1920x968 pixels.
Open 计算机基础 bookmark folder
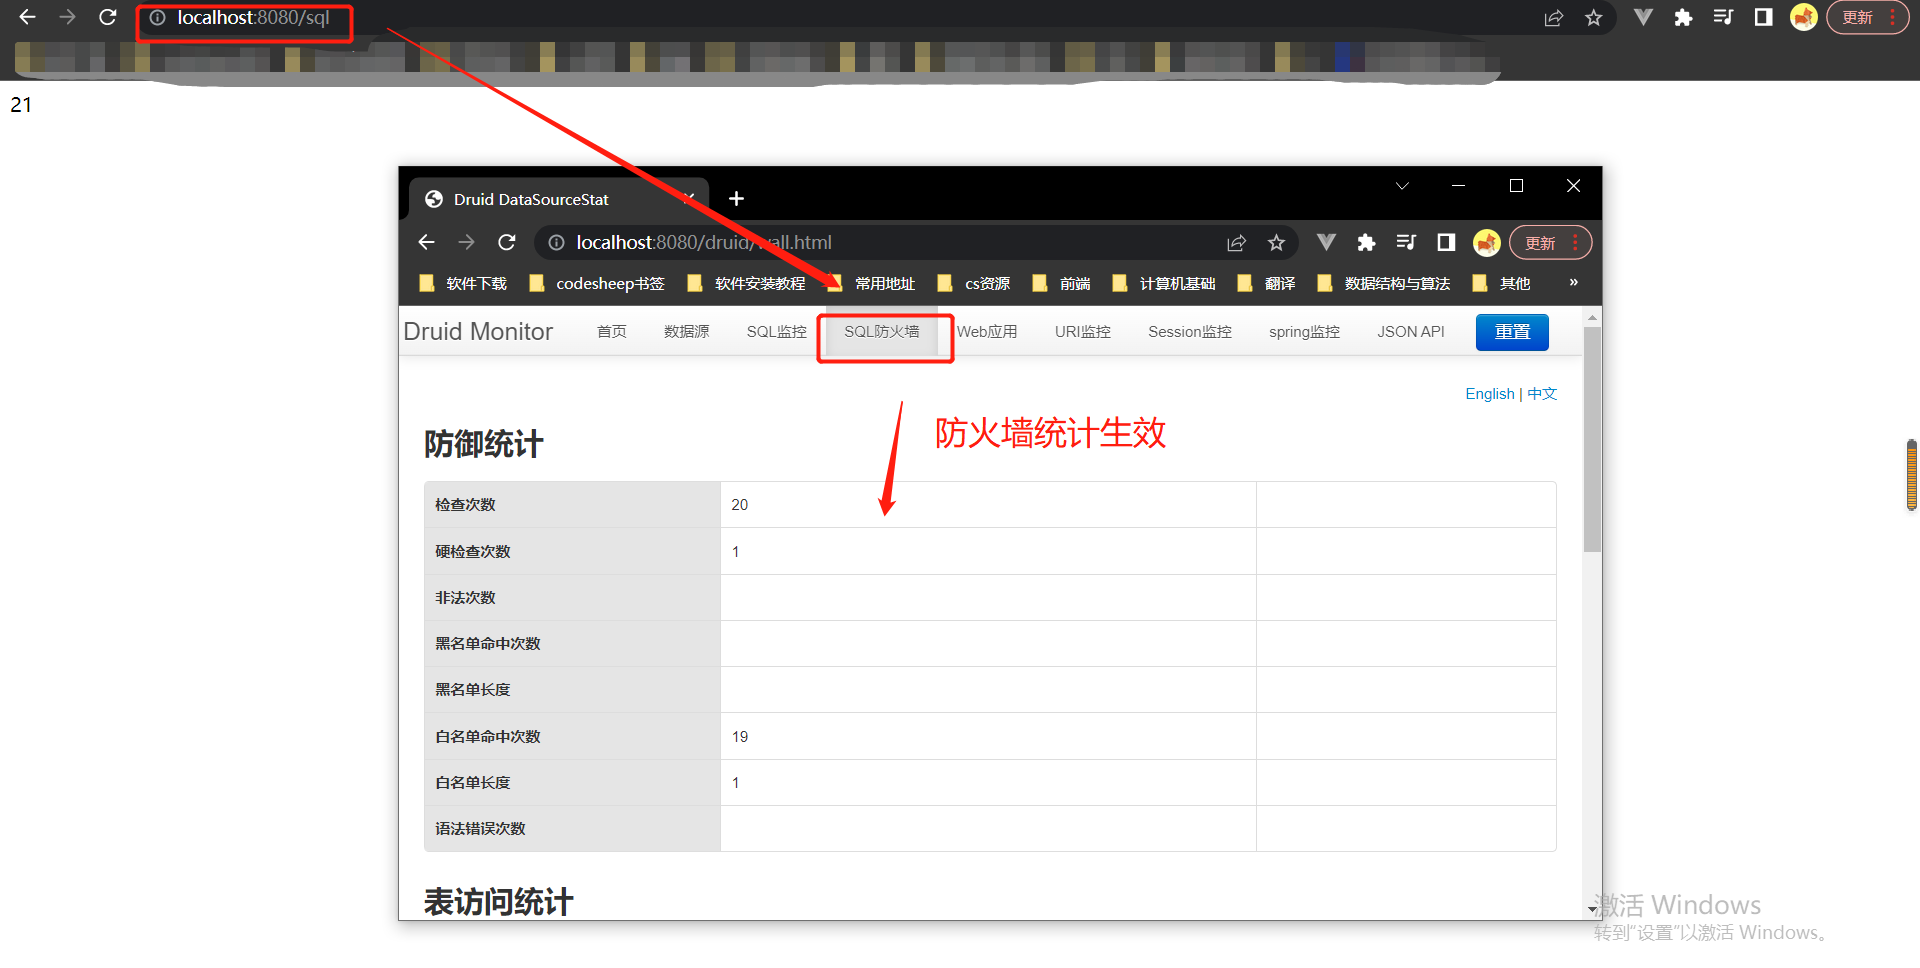(x=1164, y=284)
